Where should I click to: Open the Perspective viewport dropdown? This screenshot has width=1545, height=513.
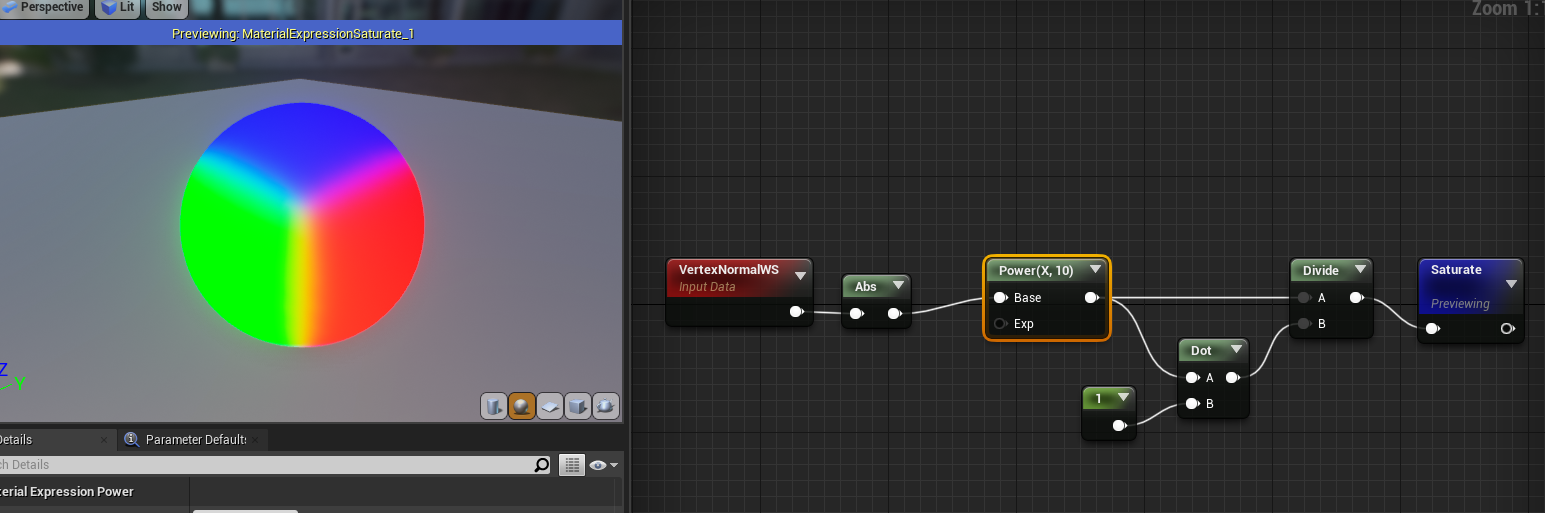(45, 7)
